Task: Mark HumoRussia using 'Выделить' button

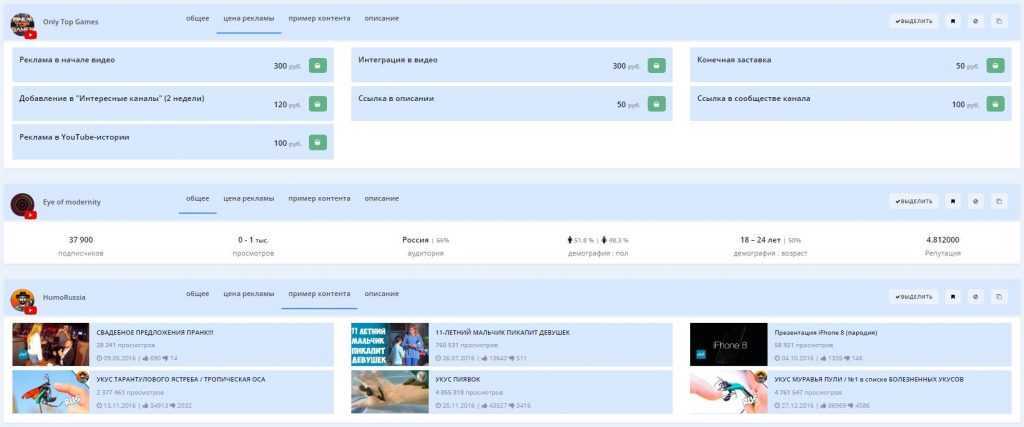Action: pyautogui.click(x=914, y=297)
